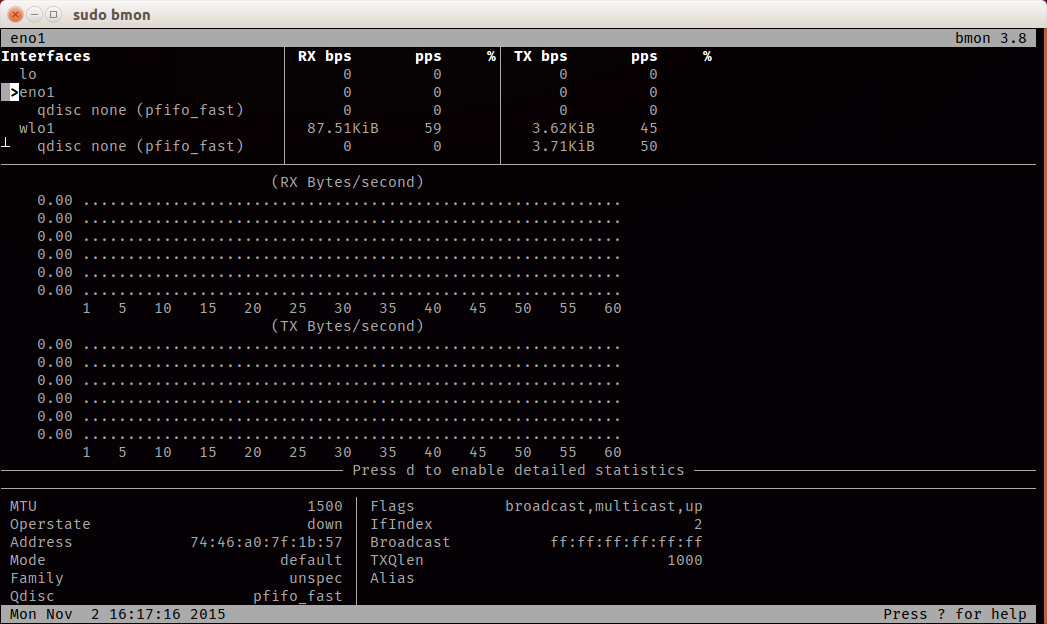Click the window maximize button

[54, 15]
